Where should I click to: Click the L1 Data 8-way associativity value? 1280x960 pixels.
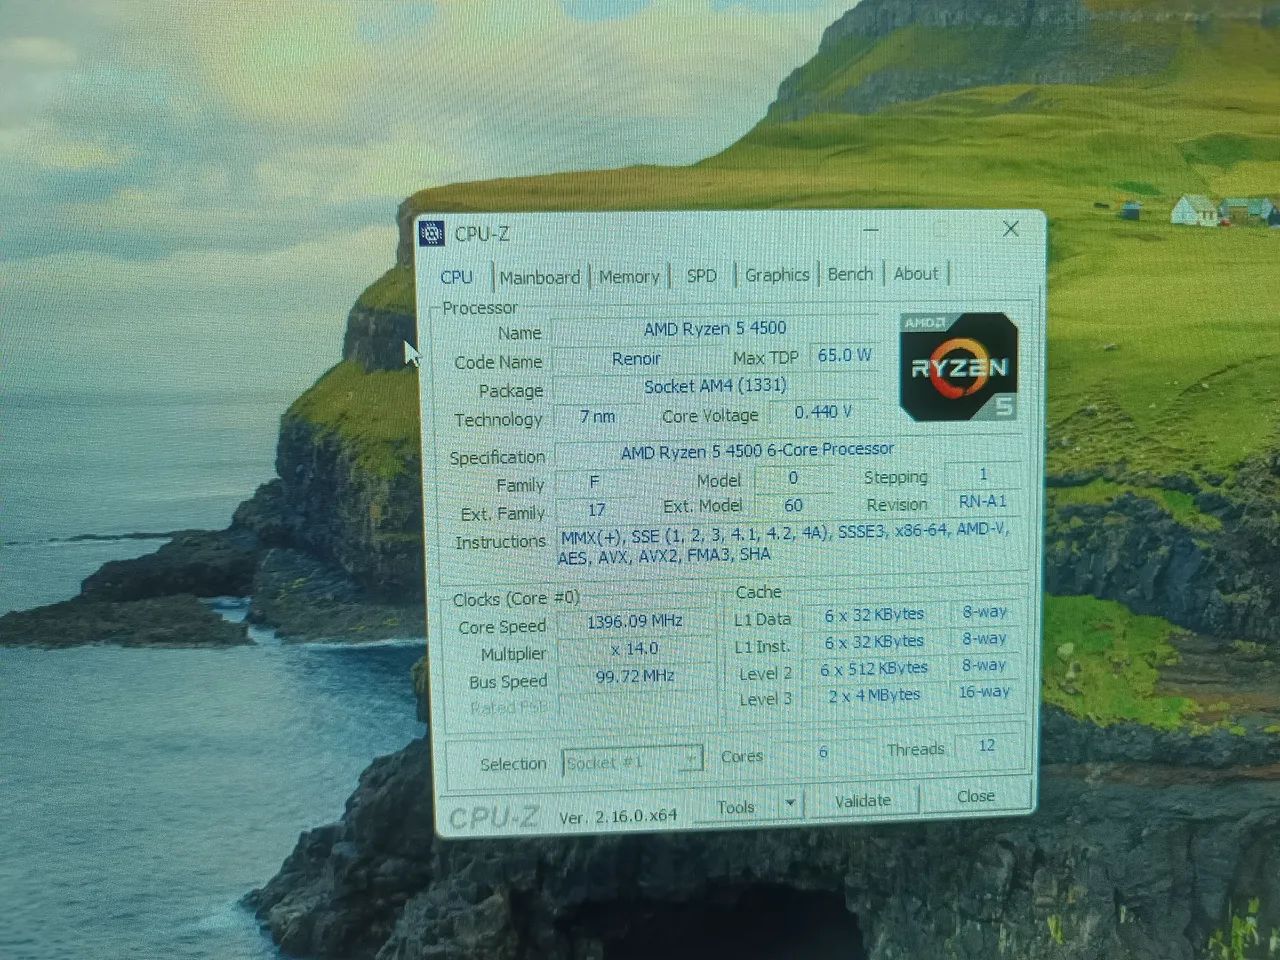point(985,611)
